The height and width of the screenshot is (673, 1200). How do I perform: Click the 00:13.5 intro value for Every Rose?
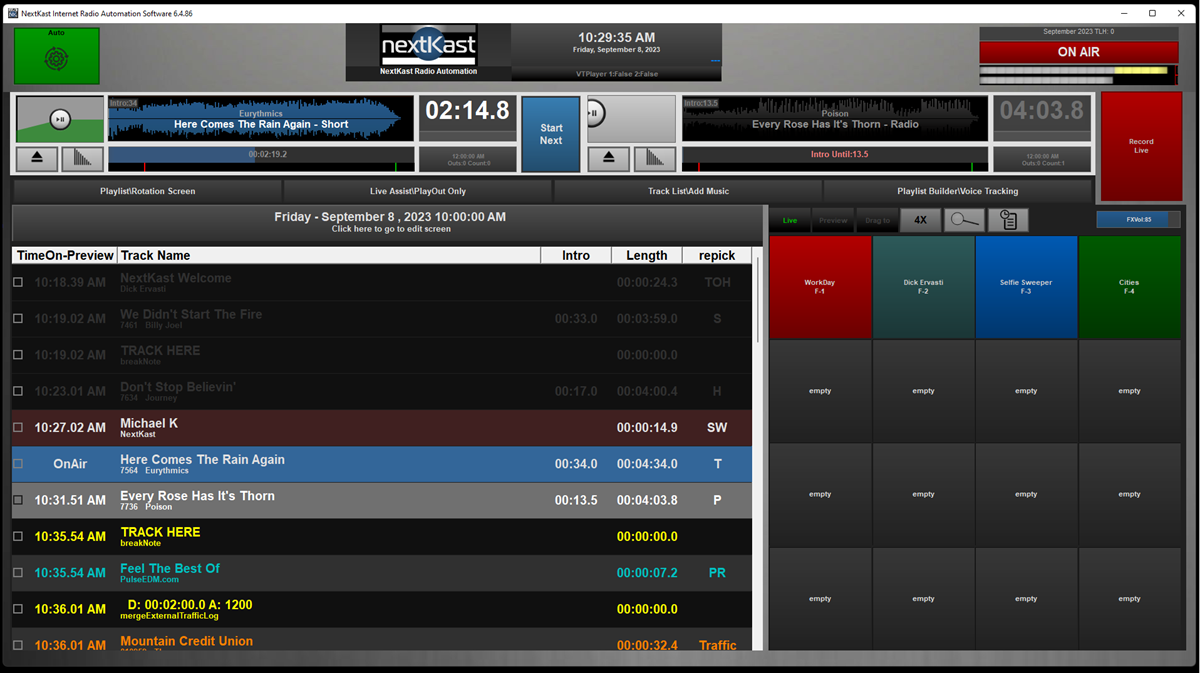click(x=576, y=500)
